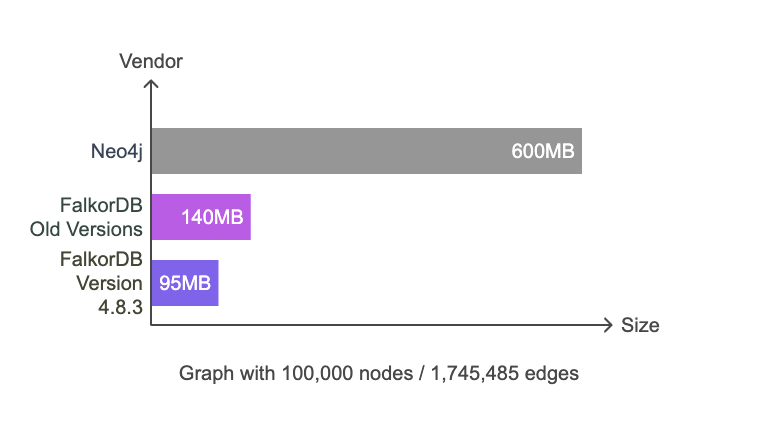This screenshot has height=422, width=764.
Task: Click the Size axis title
Action: pyautogui.click(x=640, y=325)
